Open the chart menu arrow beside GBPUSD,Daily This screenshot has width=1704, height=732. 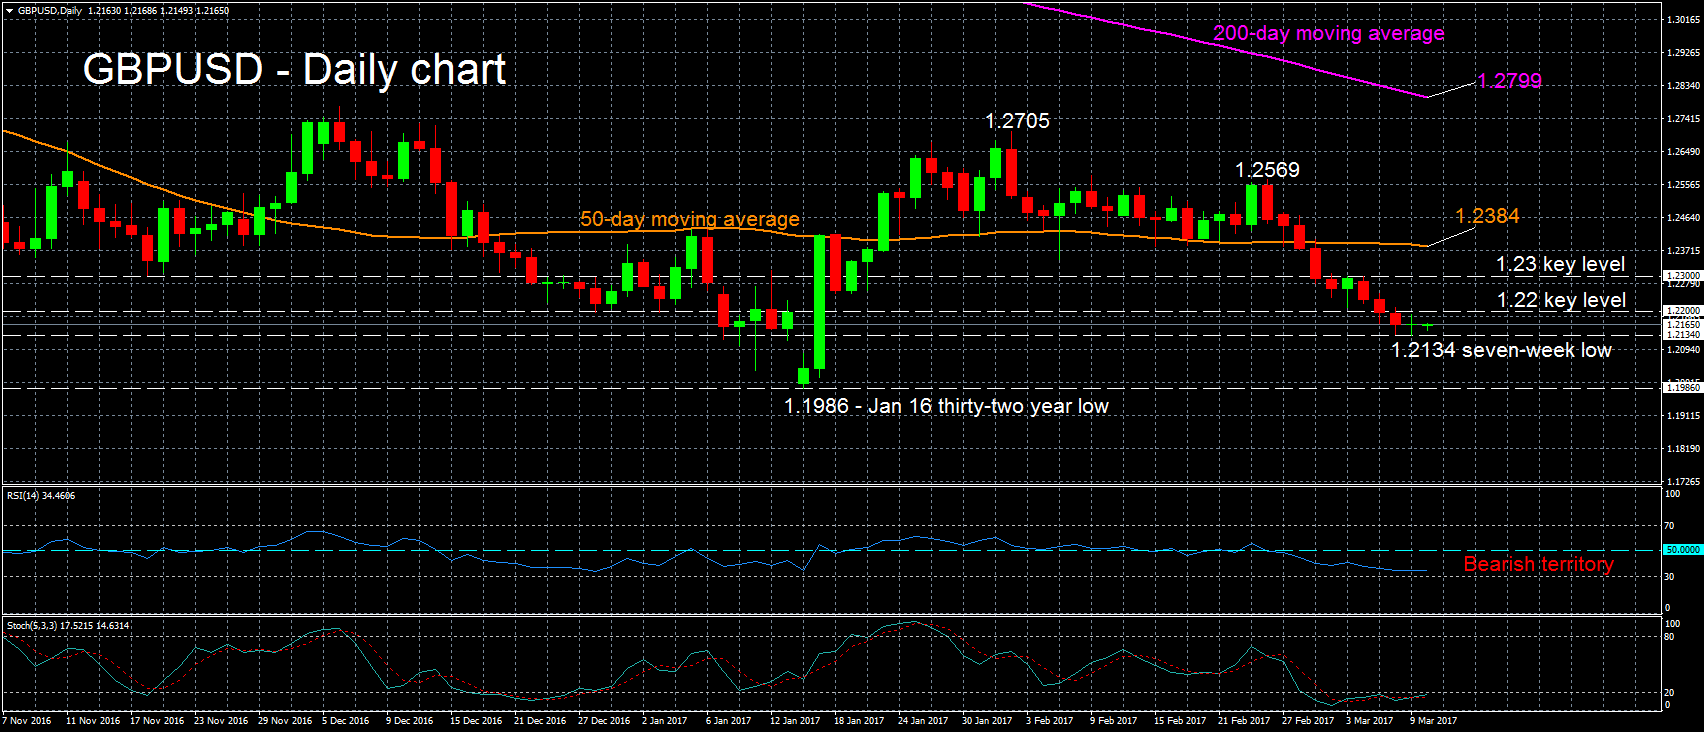click(x=9, y=11)
